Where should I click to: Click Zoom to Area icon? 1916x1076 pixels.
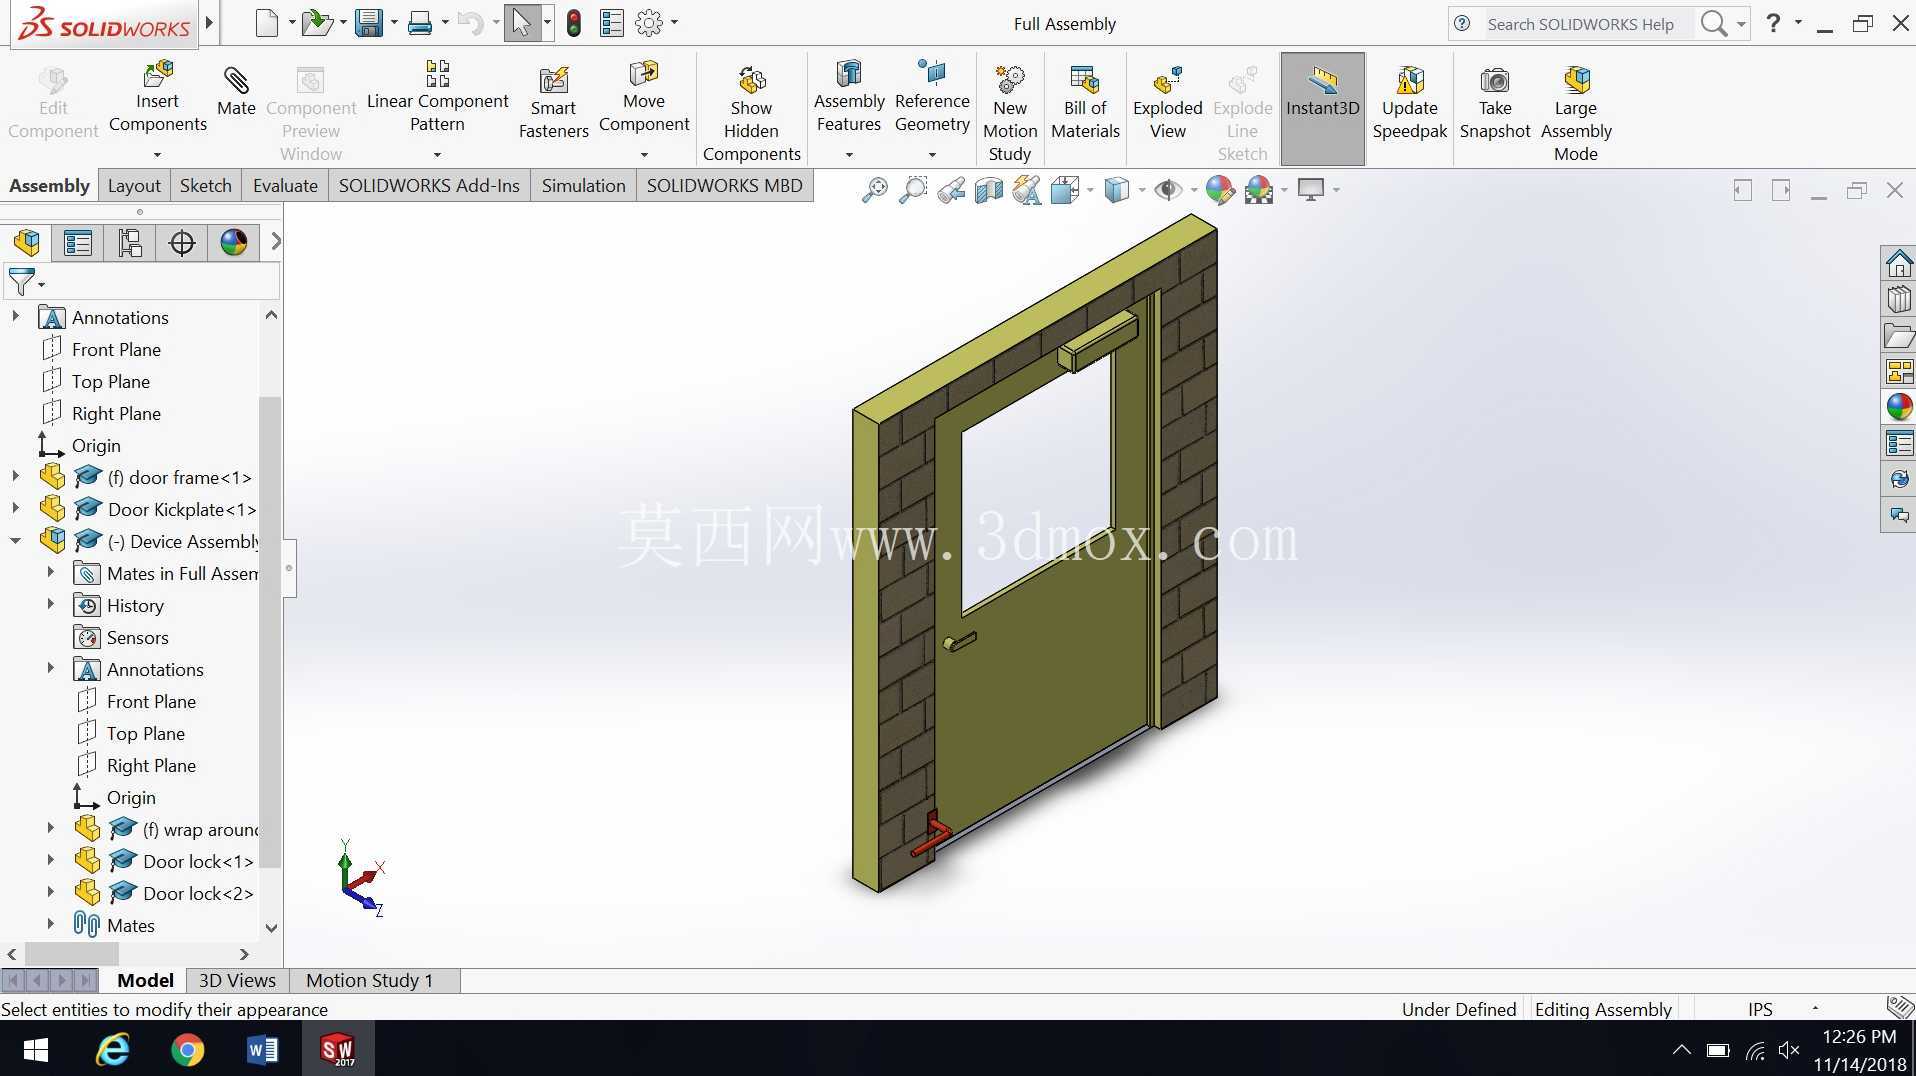[913, 189]
